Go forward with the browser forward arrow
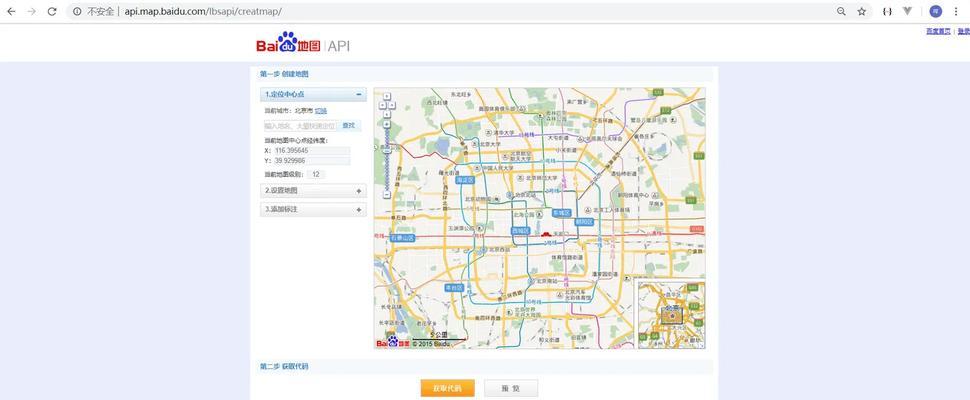Image resolution: width=970 pixels, height=400 pixels. click(x=31, y=11)
